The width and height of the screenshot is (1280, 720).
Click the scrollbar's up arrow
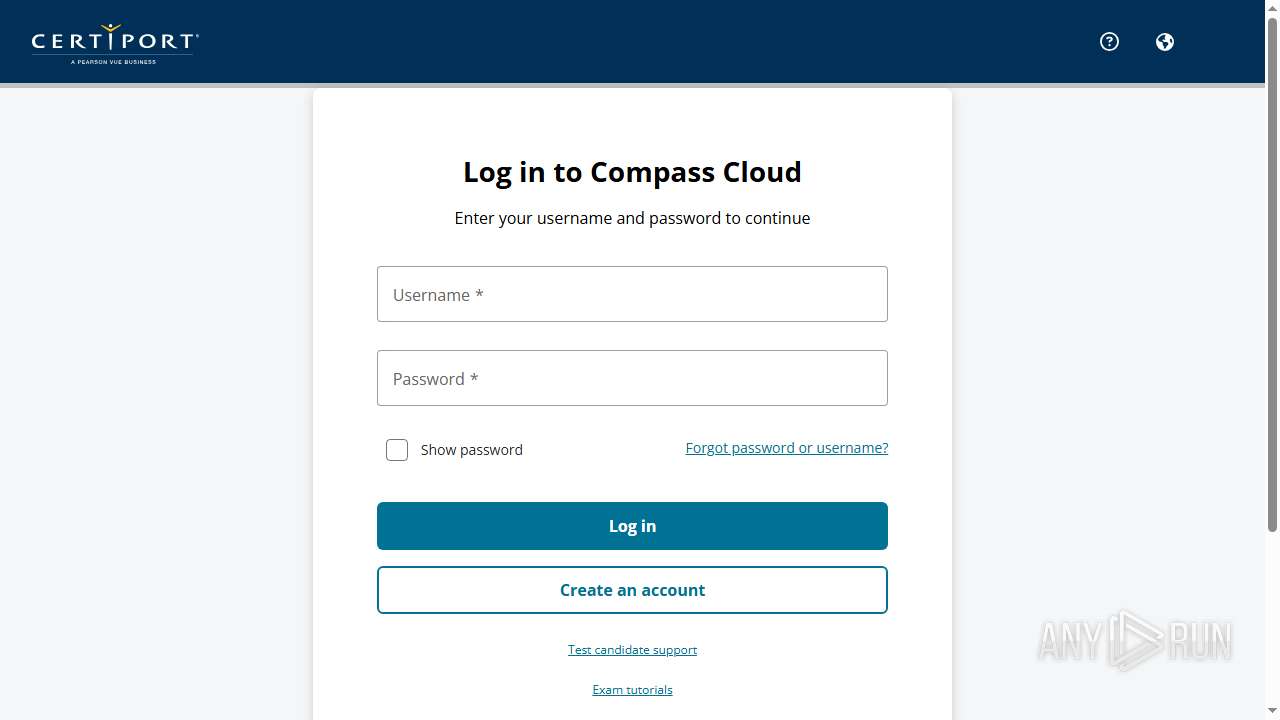(1272, 8)
